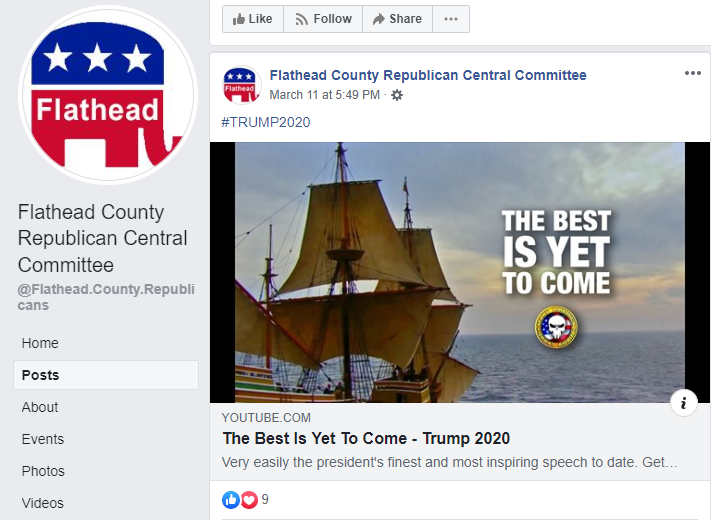Share this page
The width and height of the screenshot is (711, 520).
tap(397, 19)
